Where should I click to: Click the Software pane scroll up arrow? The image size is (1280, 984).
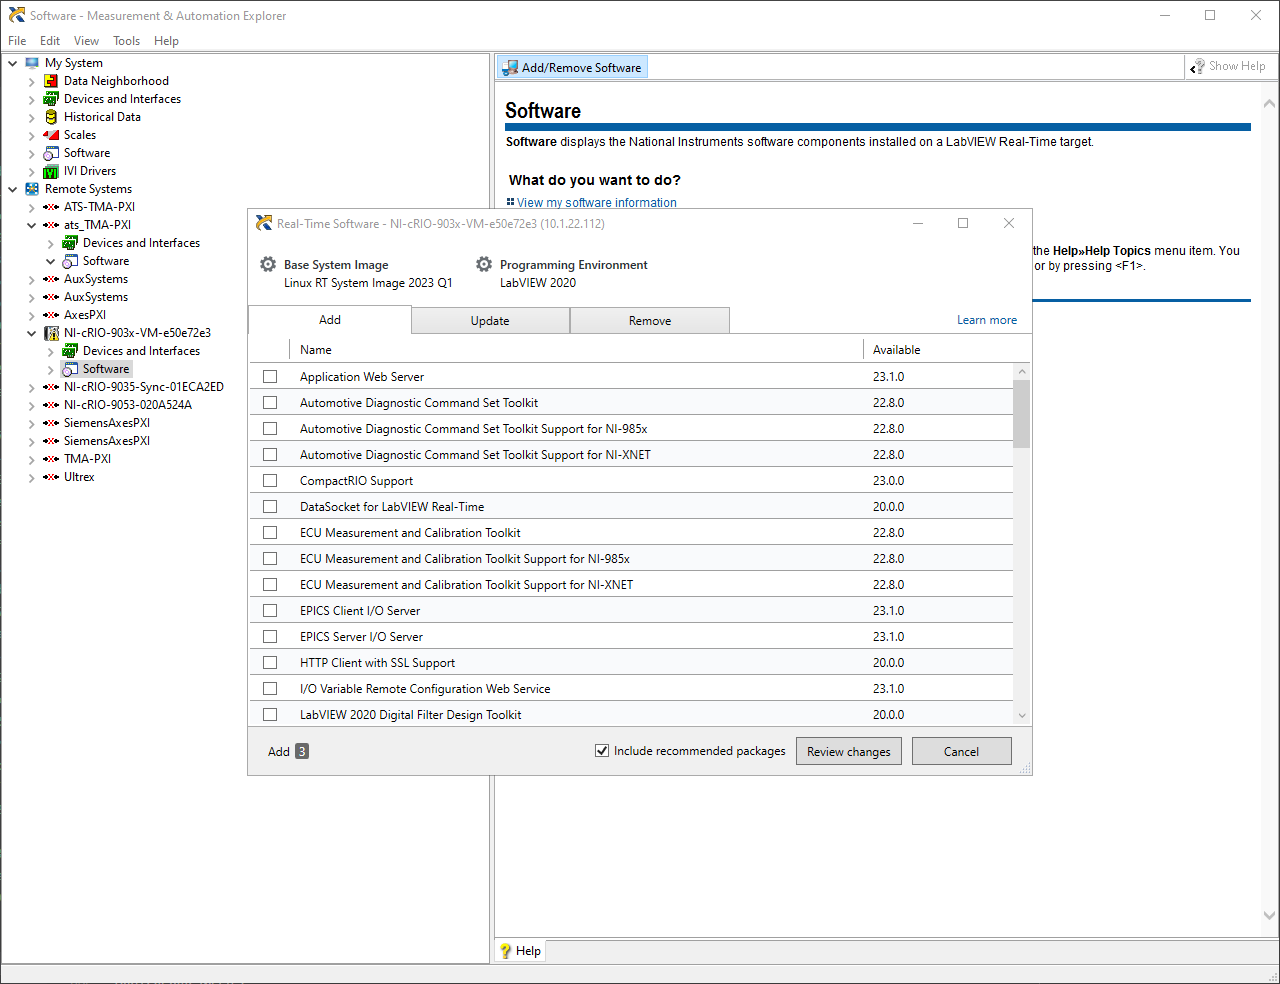click(x=1269, y=103)
